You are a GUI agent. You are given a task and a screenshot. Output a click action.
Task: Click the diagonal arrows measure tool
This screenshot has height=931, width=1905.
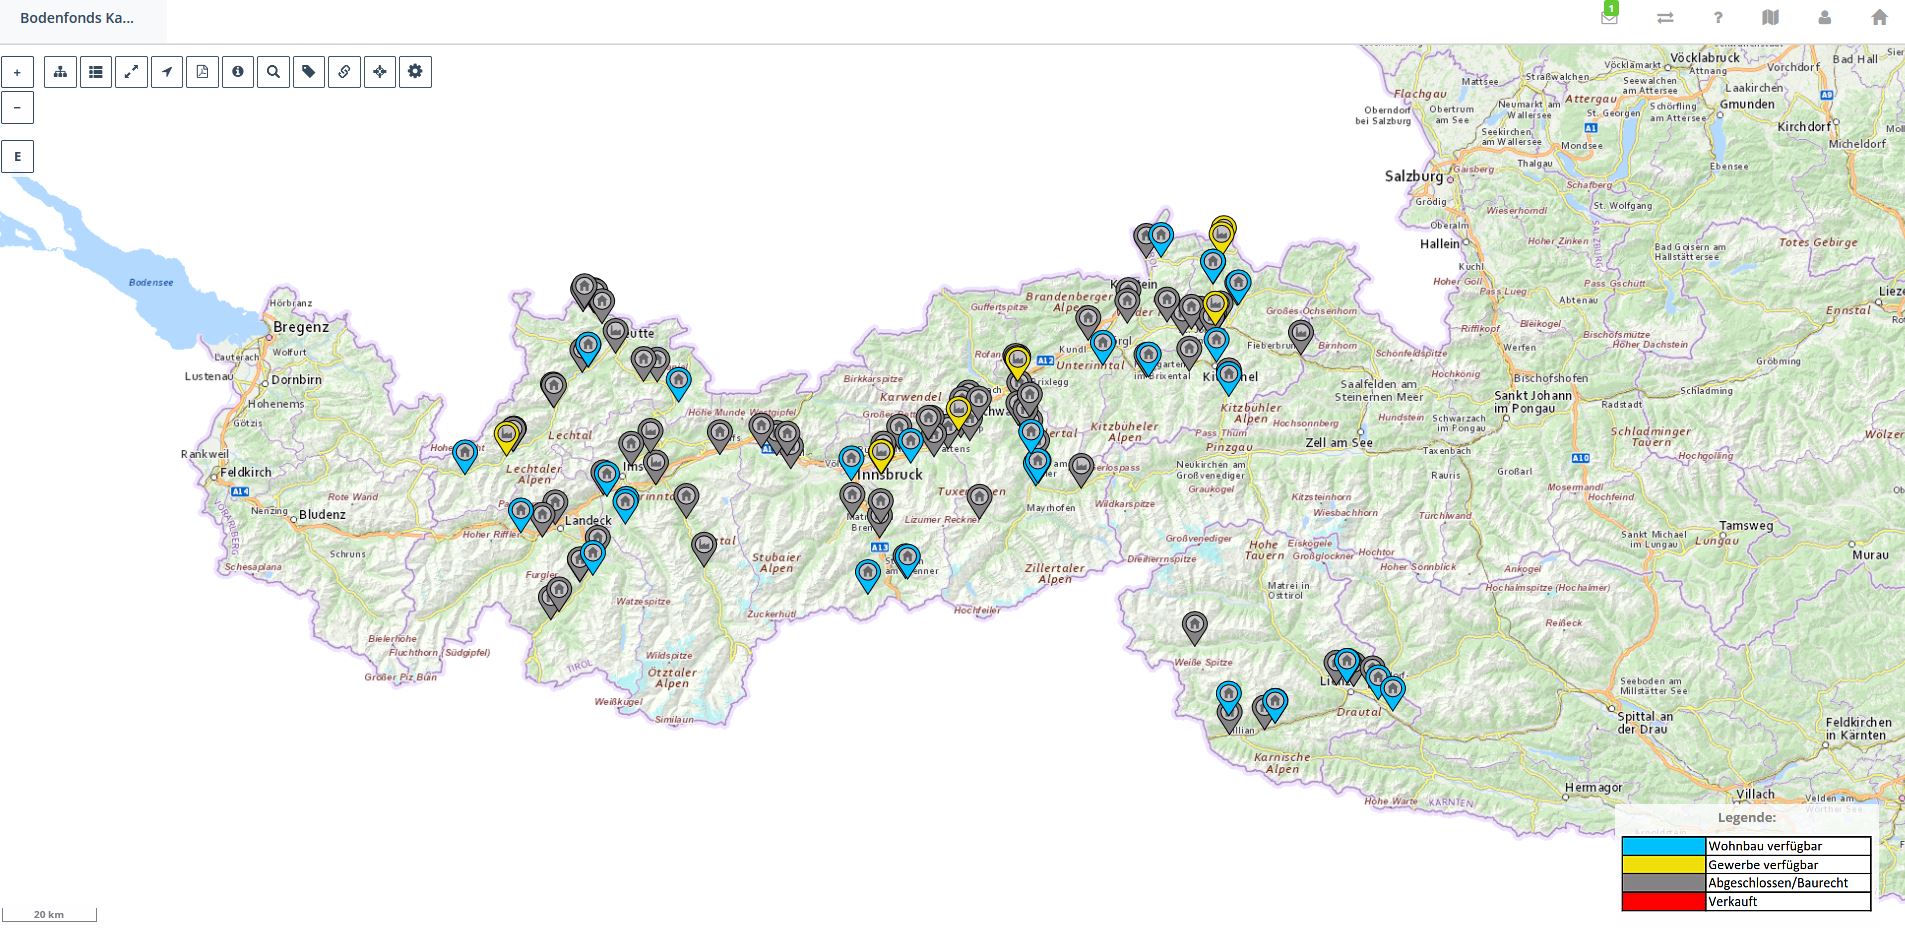pyautogui.click(x=131, y=72)
